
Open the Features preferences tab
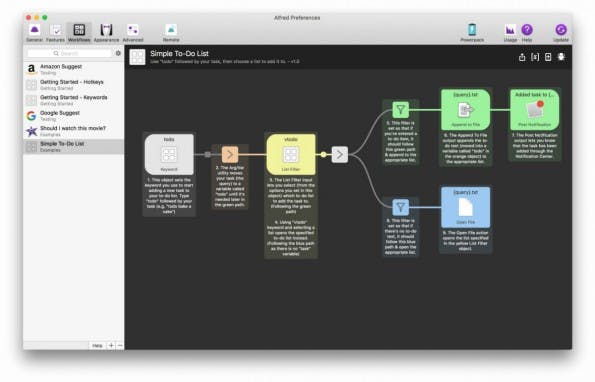point(55,33)
